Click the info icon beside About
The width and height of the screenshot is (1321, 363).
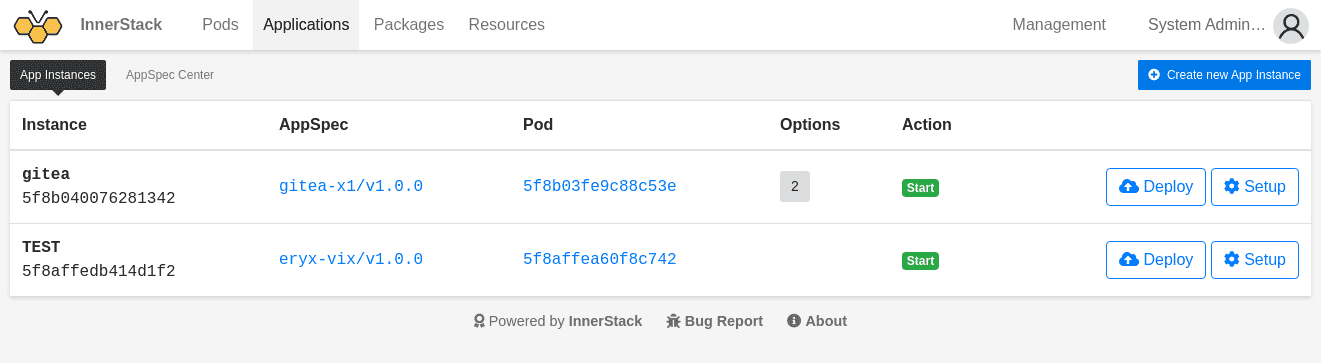pyautogui.click(x=794, y=321)
